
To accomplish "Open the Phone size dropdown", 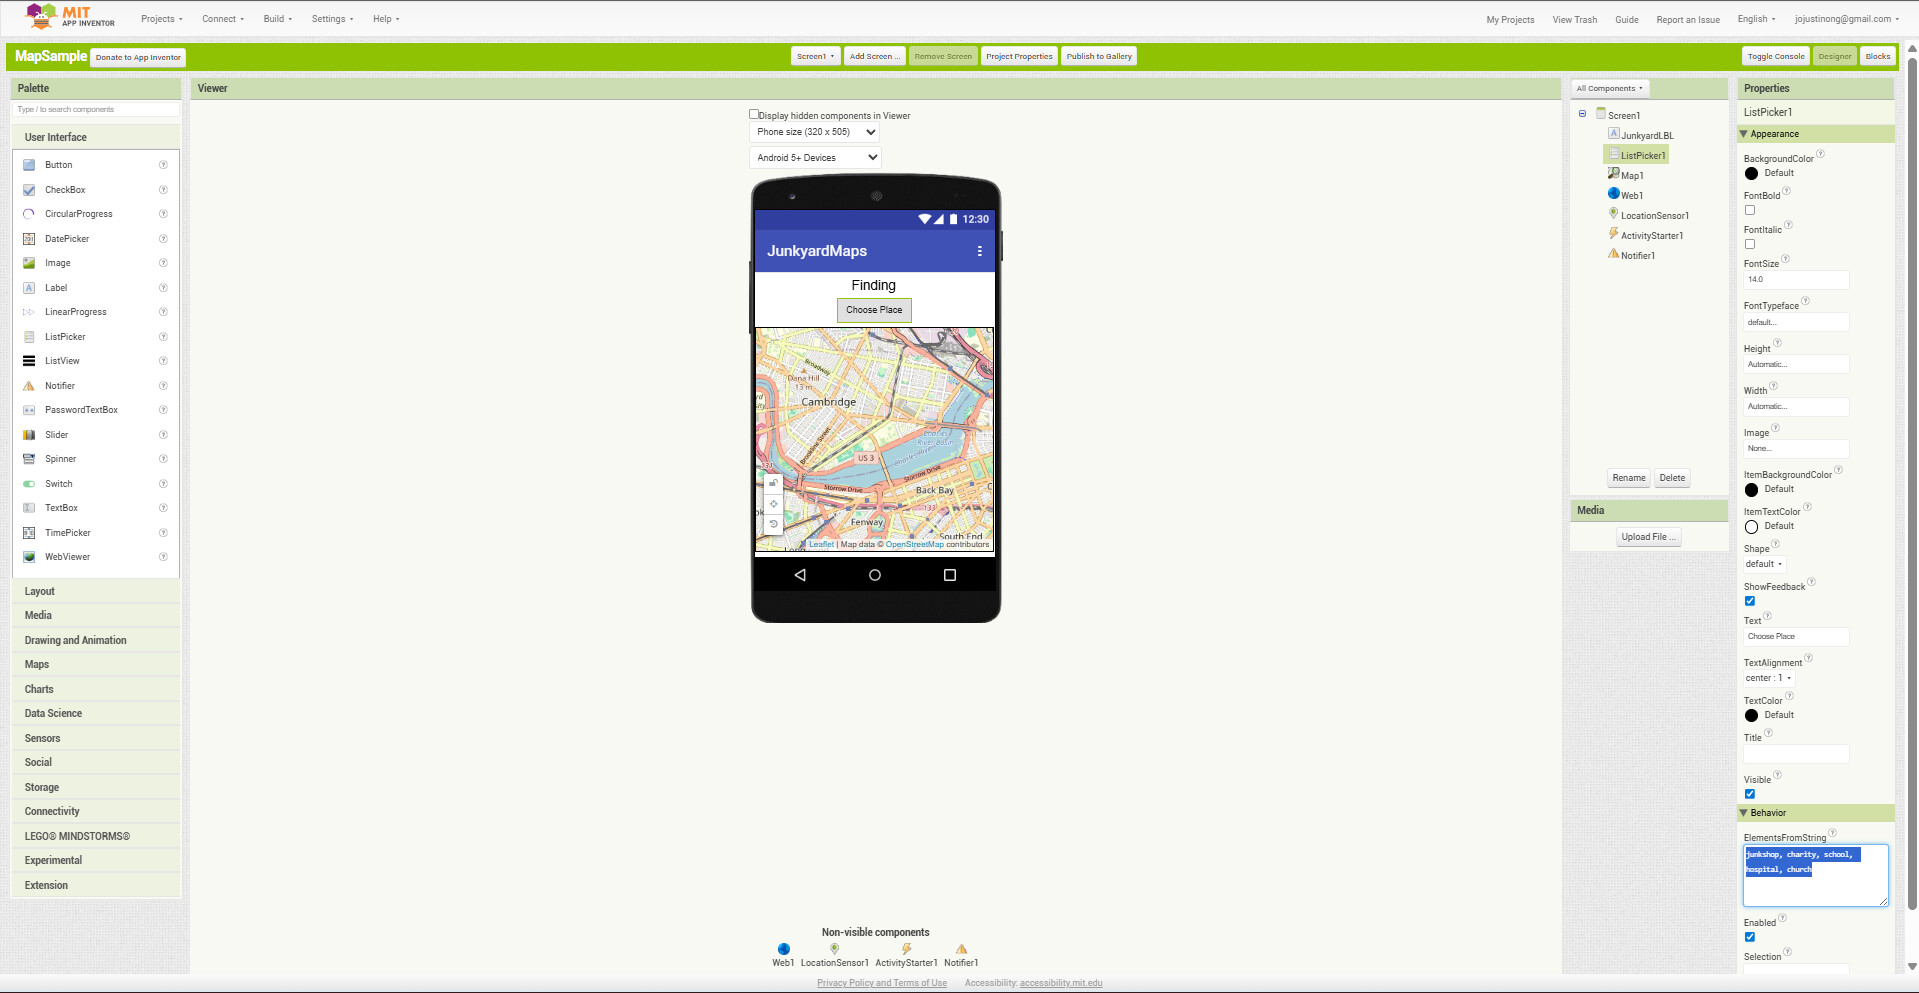I will 815,132.
